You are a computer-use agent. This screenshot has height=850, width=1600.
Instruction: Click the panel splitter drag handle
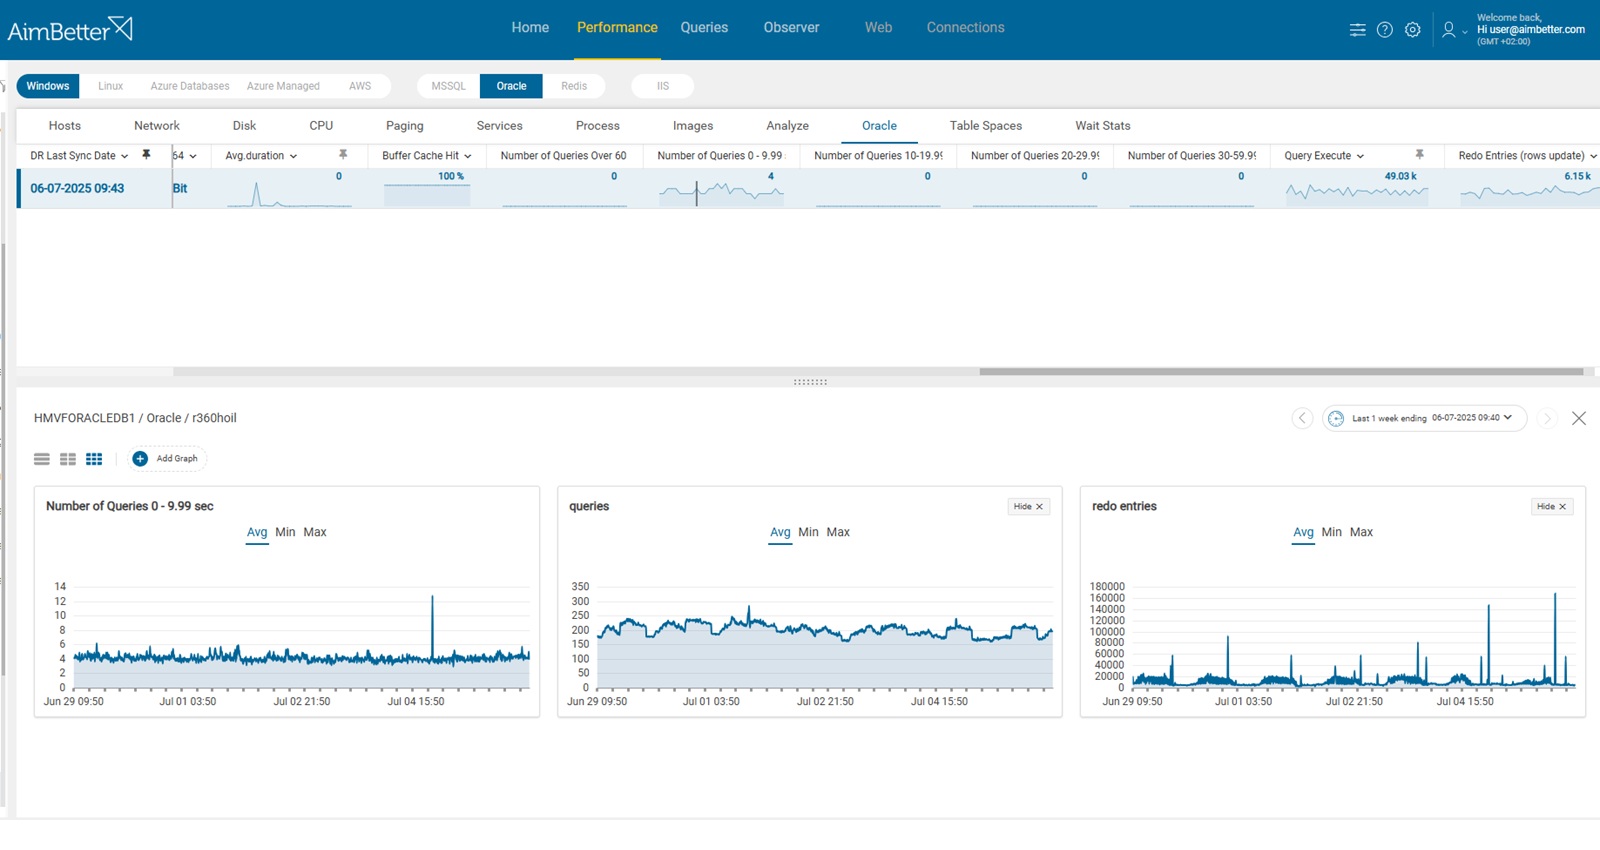(x=810, y=382)
